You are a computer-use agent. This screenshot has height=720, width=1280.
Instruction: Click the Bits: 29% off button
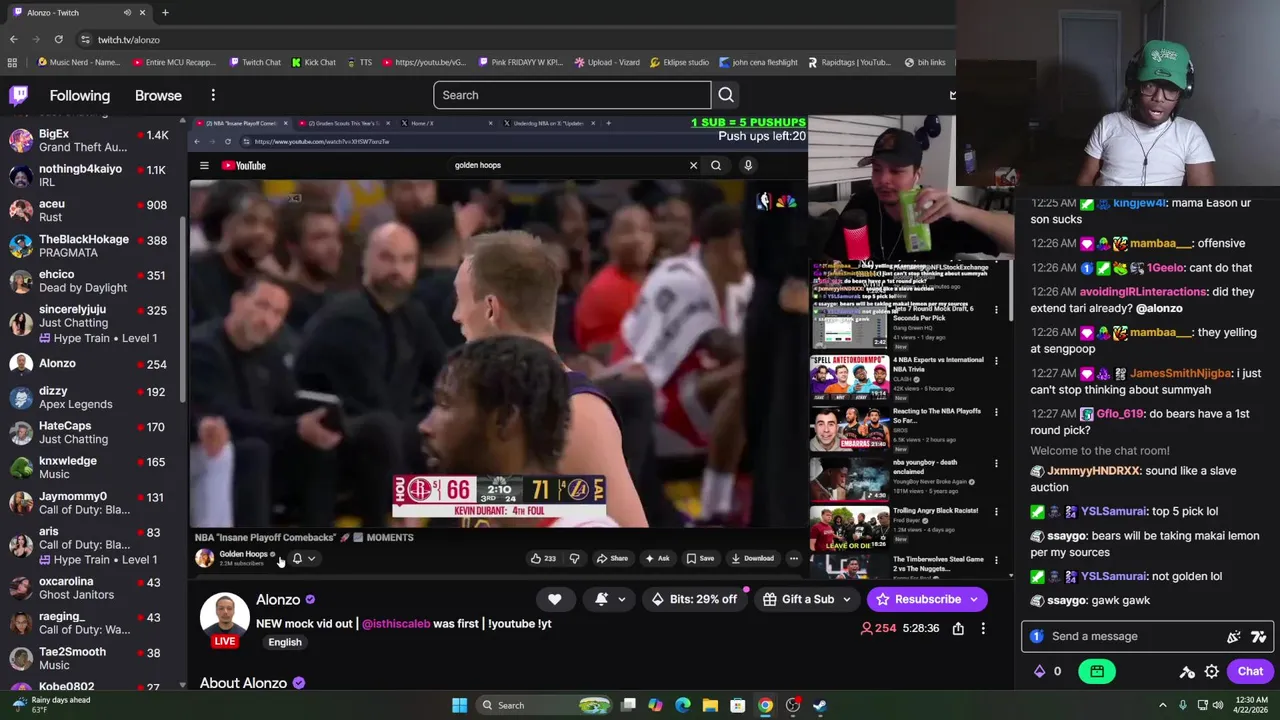(694, 599)
